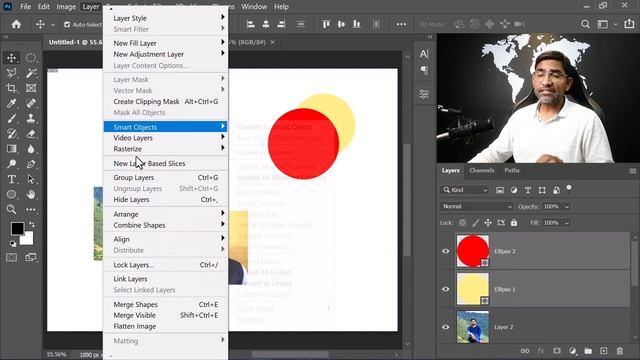
Task: Create a new layer with plus icon
Action: pyautogui.click(x=604, y=351)
